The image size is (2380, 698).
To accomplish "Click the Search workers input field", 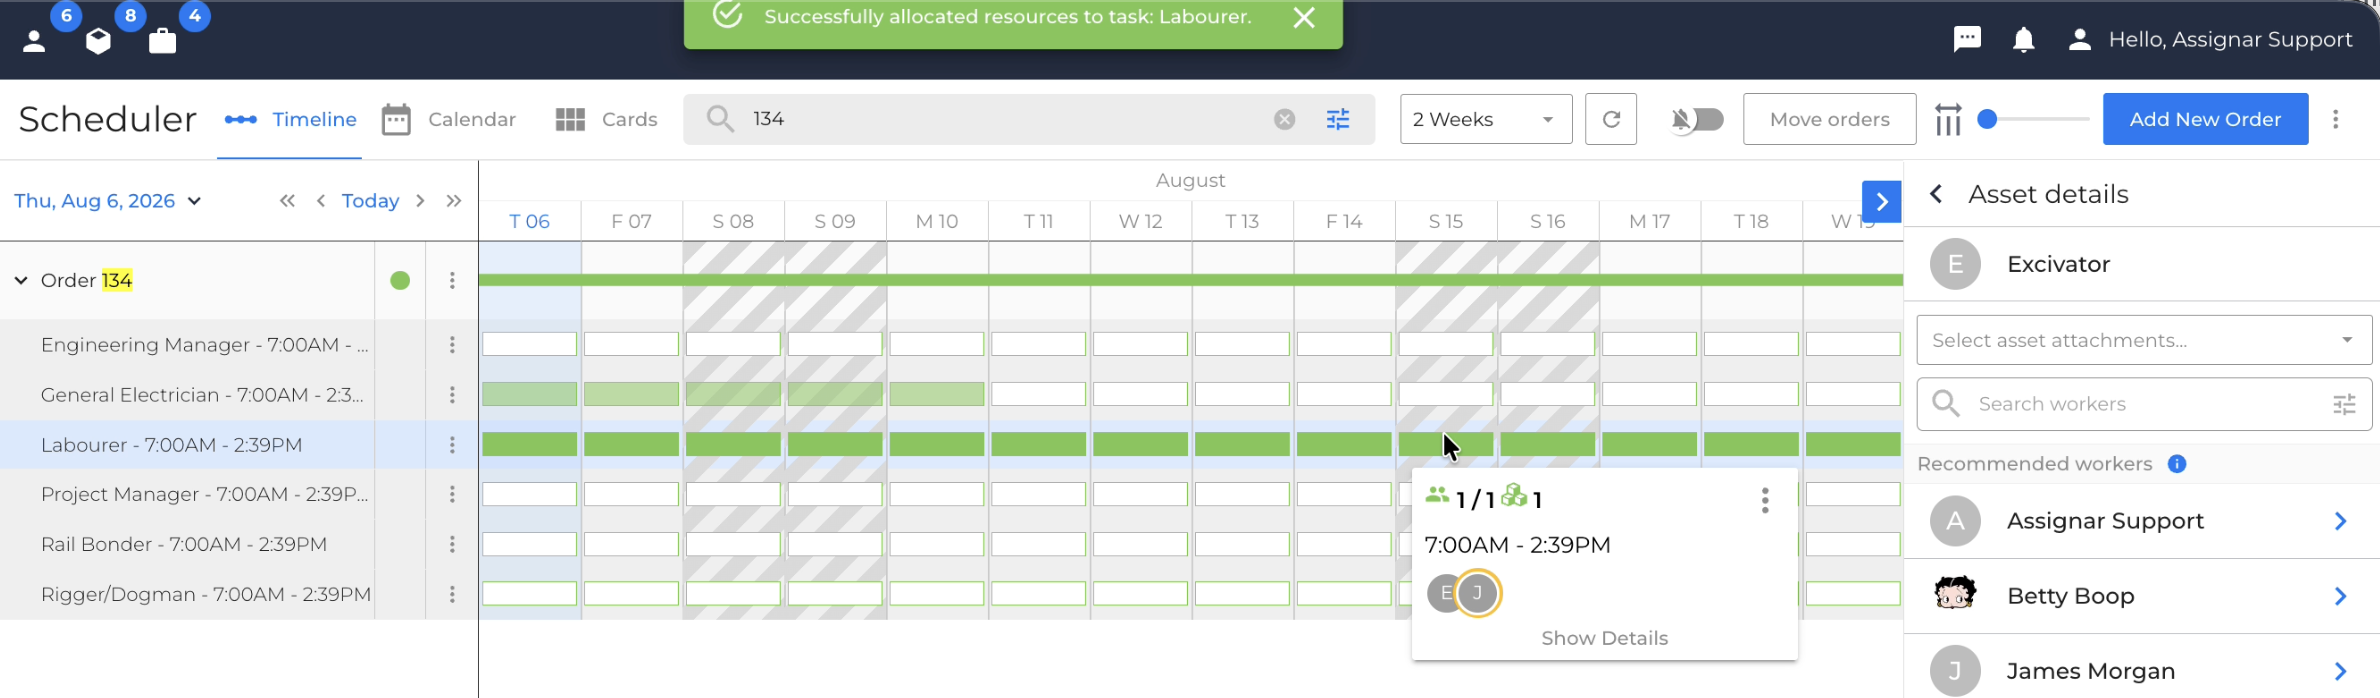I will click(2144, 404).
